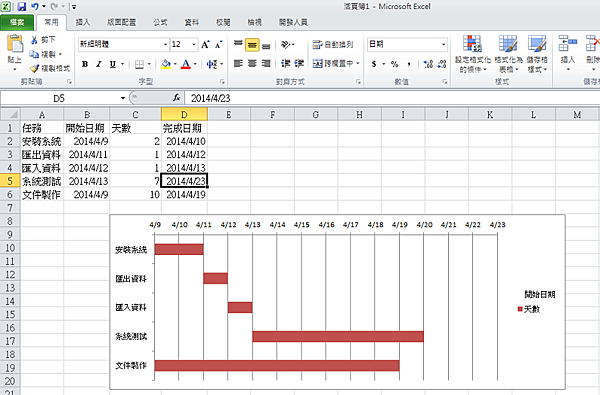Switch to the Insert ribbon tab

[83, 22]
